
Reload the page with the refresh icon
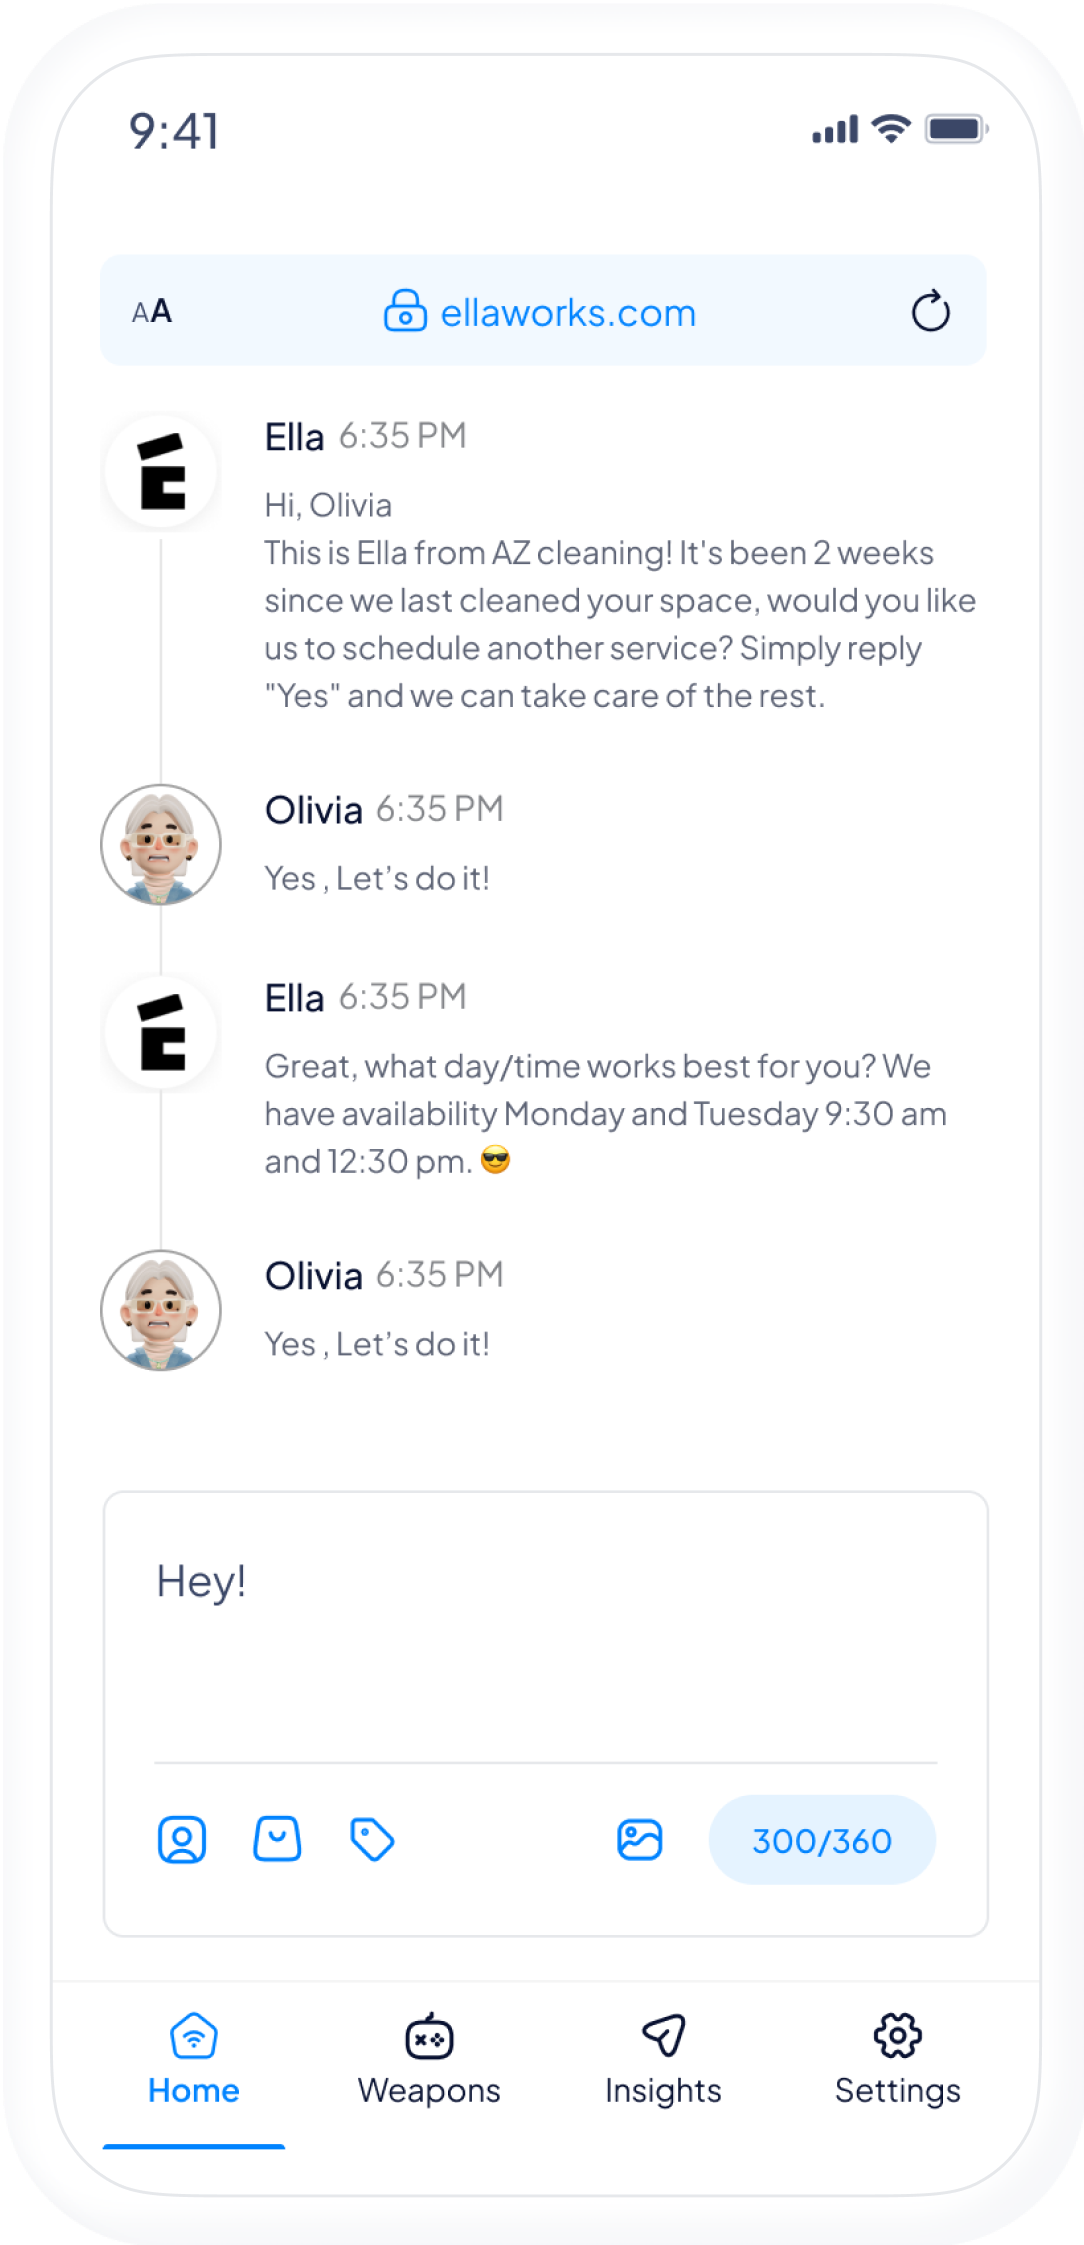click(930, 311)
